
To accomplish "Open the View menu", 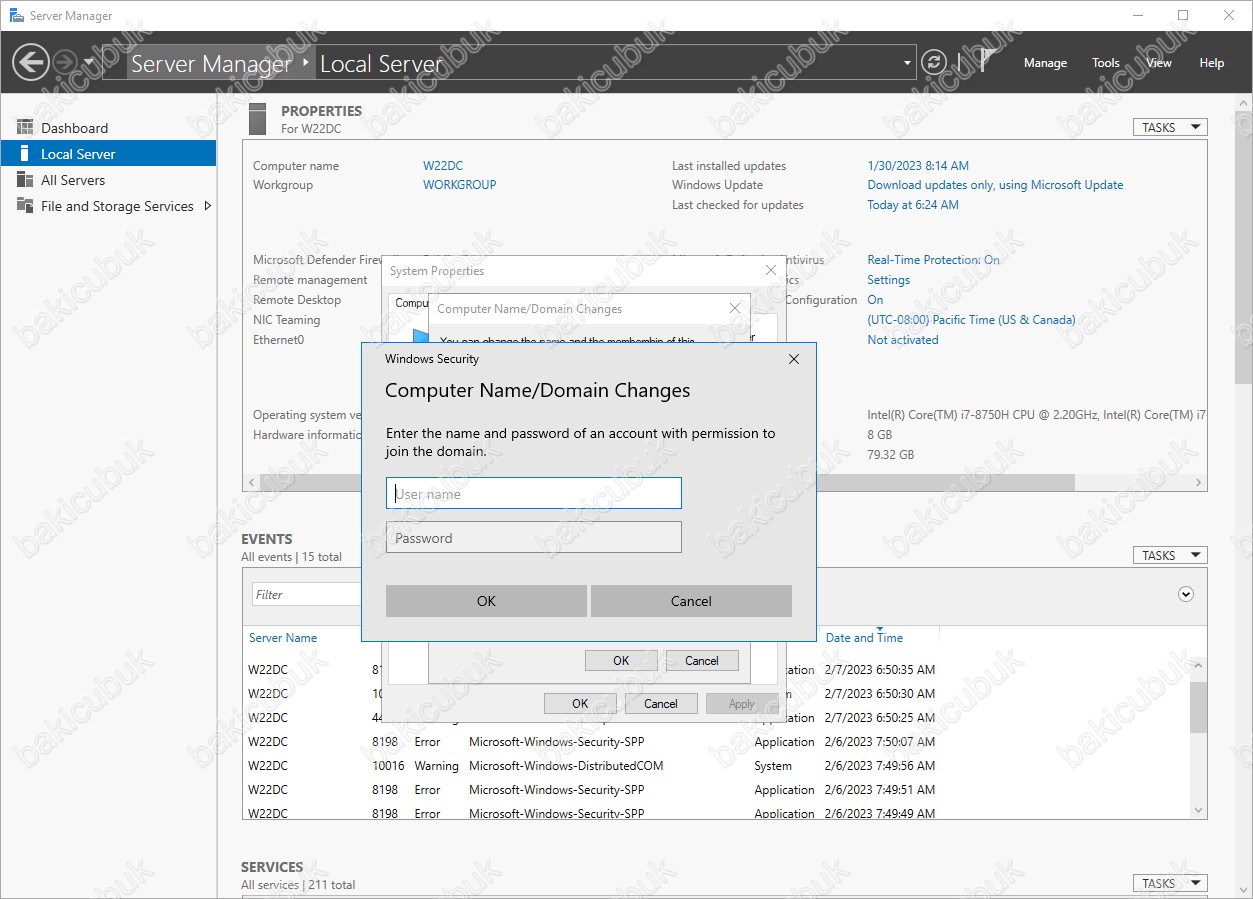I will pyautogui.click(x=1159, y=62).
